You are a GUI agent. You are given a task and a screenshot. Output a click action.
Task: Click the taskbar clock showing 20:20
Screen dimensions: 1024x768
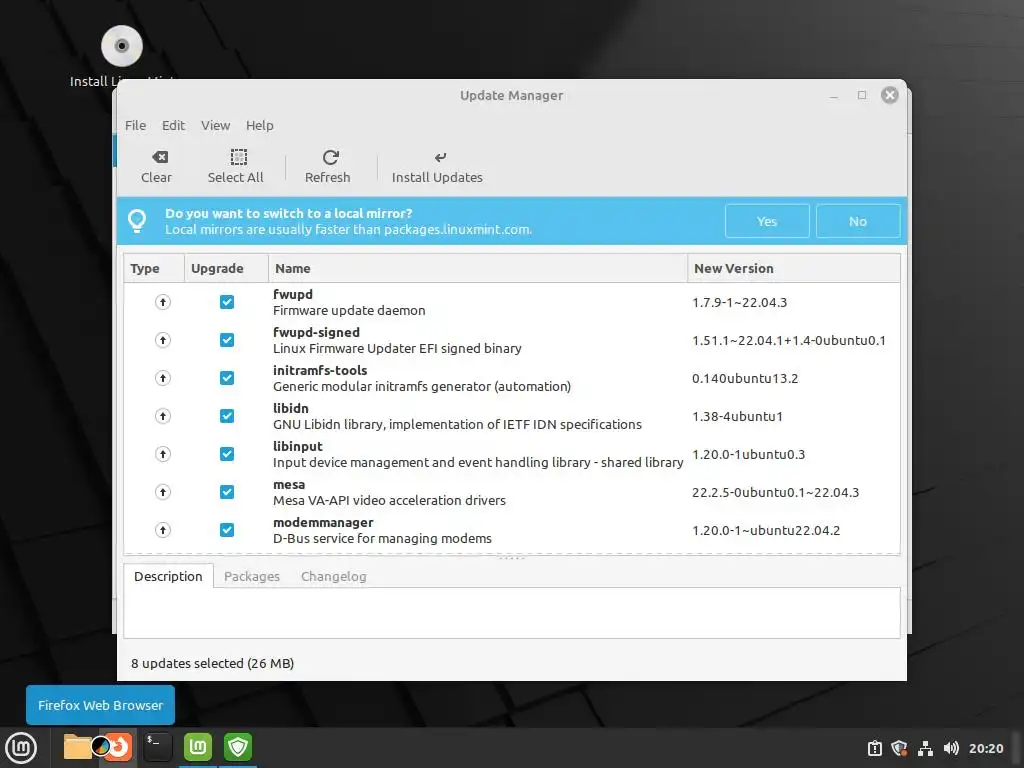coord(985,748)
